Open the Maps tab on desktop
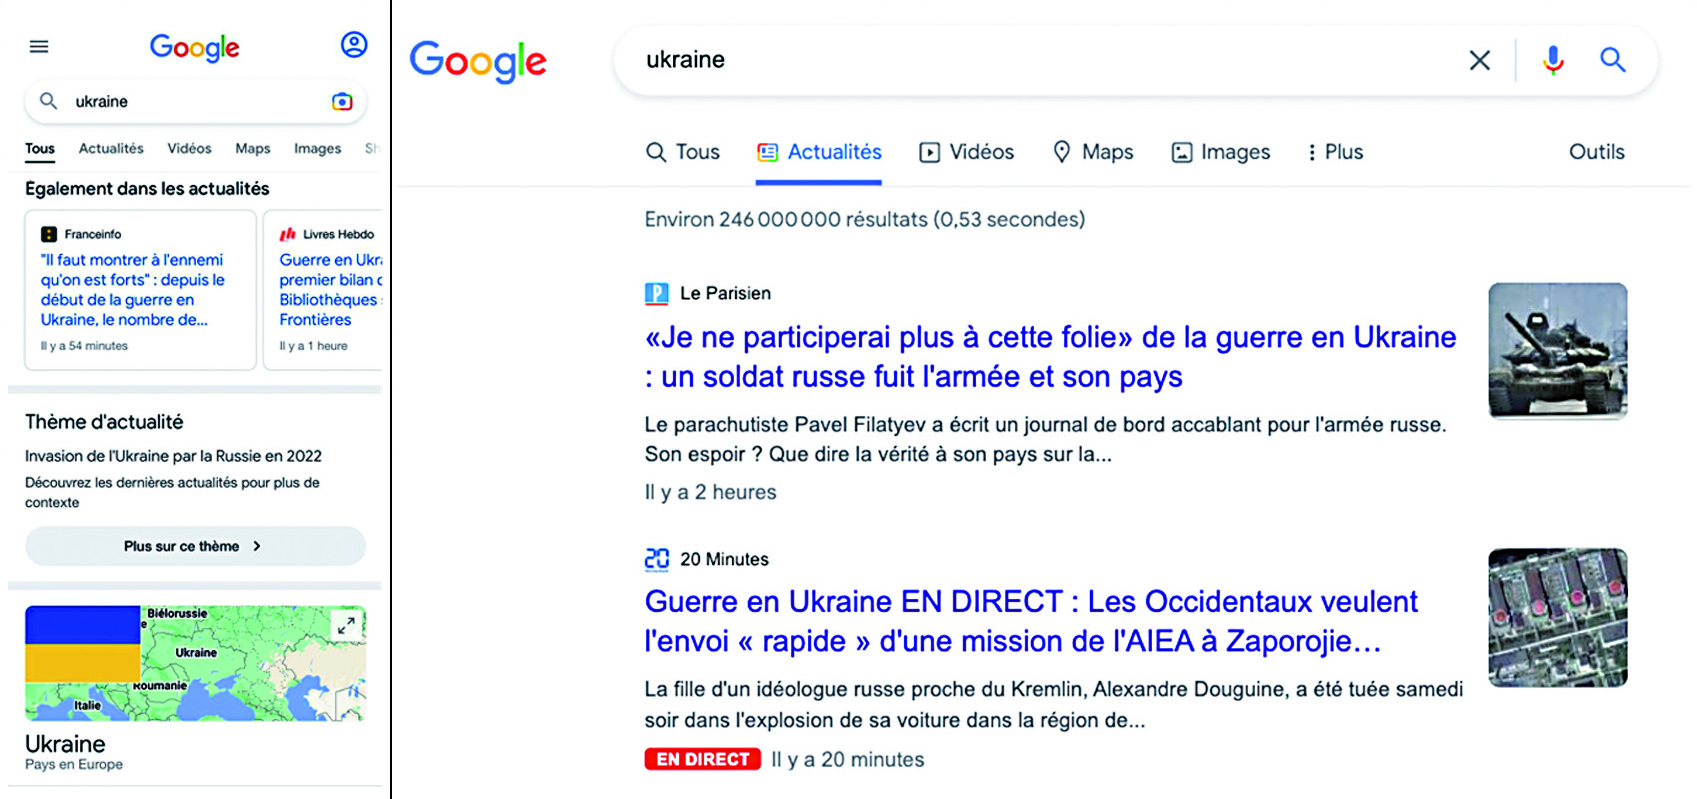Screen dimensions: 1697x799 (x=1093, y=152)
